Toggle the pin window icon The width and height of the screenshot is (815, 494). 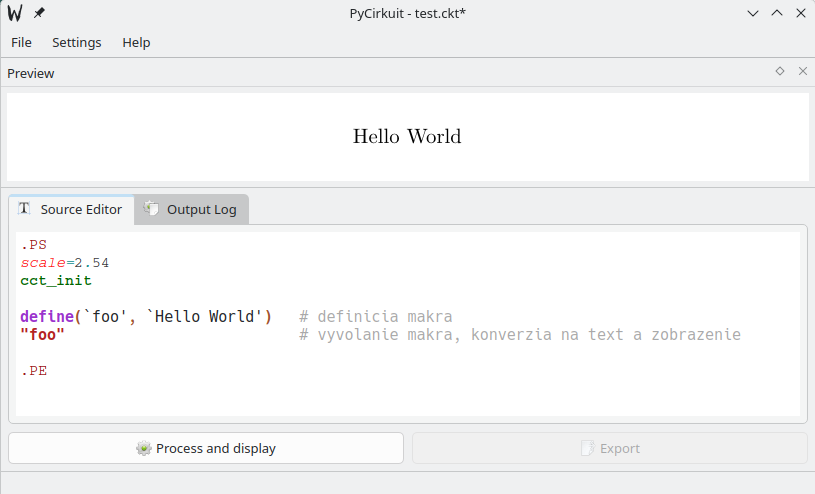tap(39, 13)
